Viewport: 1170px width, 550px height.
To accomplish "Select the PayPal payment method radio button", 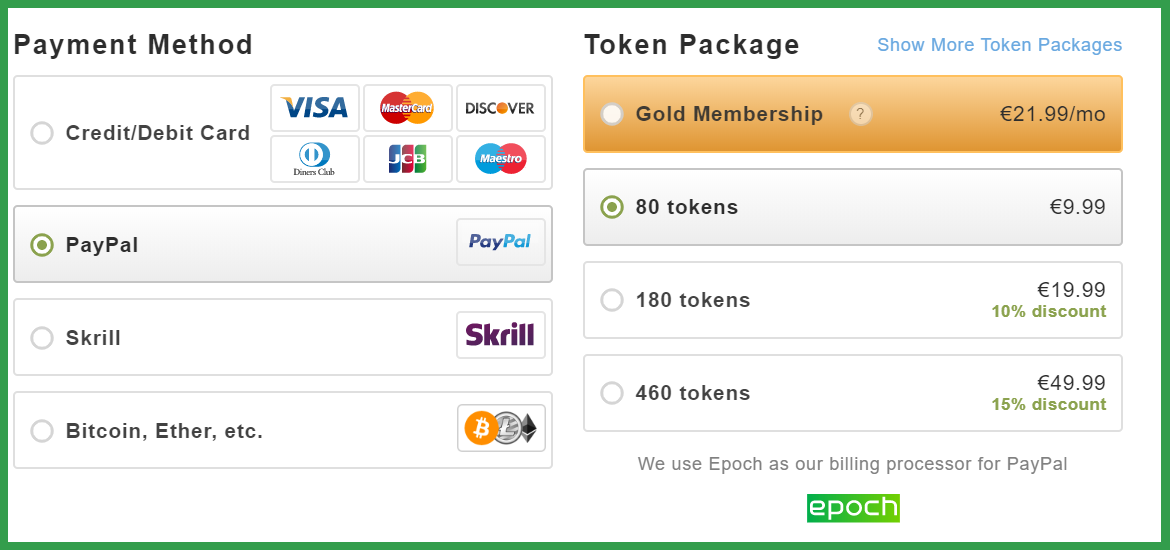I will (x=42, y=245).
